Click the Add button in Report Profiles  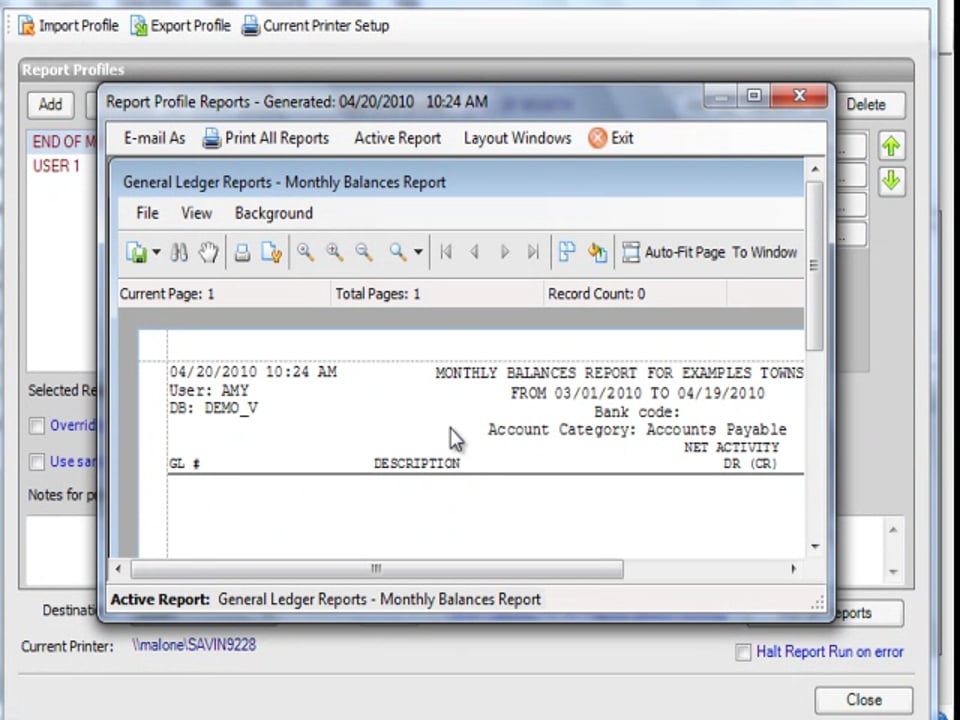[x=50, y=105]
